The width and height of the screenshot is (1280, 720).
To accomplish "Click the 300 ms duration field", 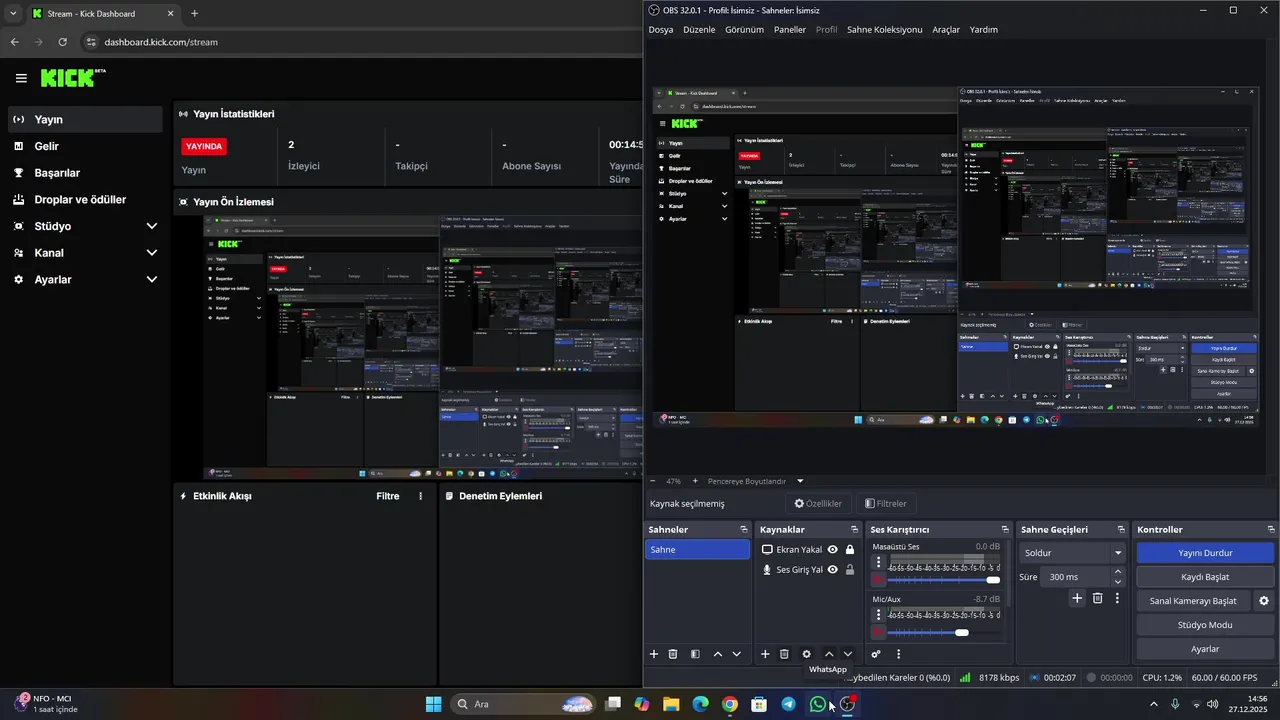I will (1074, 577).
